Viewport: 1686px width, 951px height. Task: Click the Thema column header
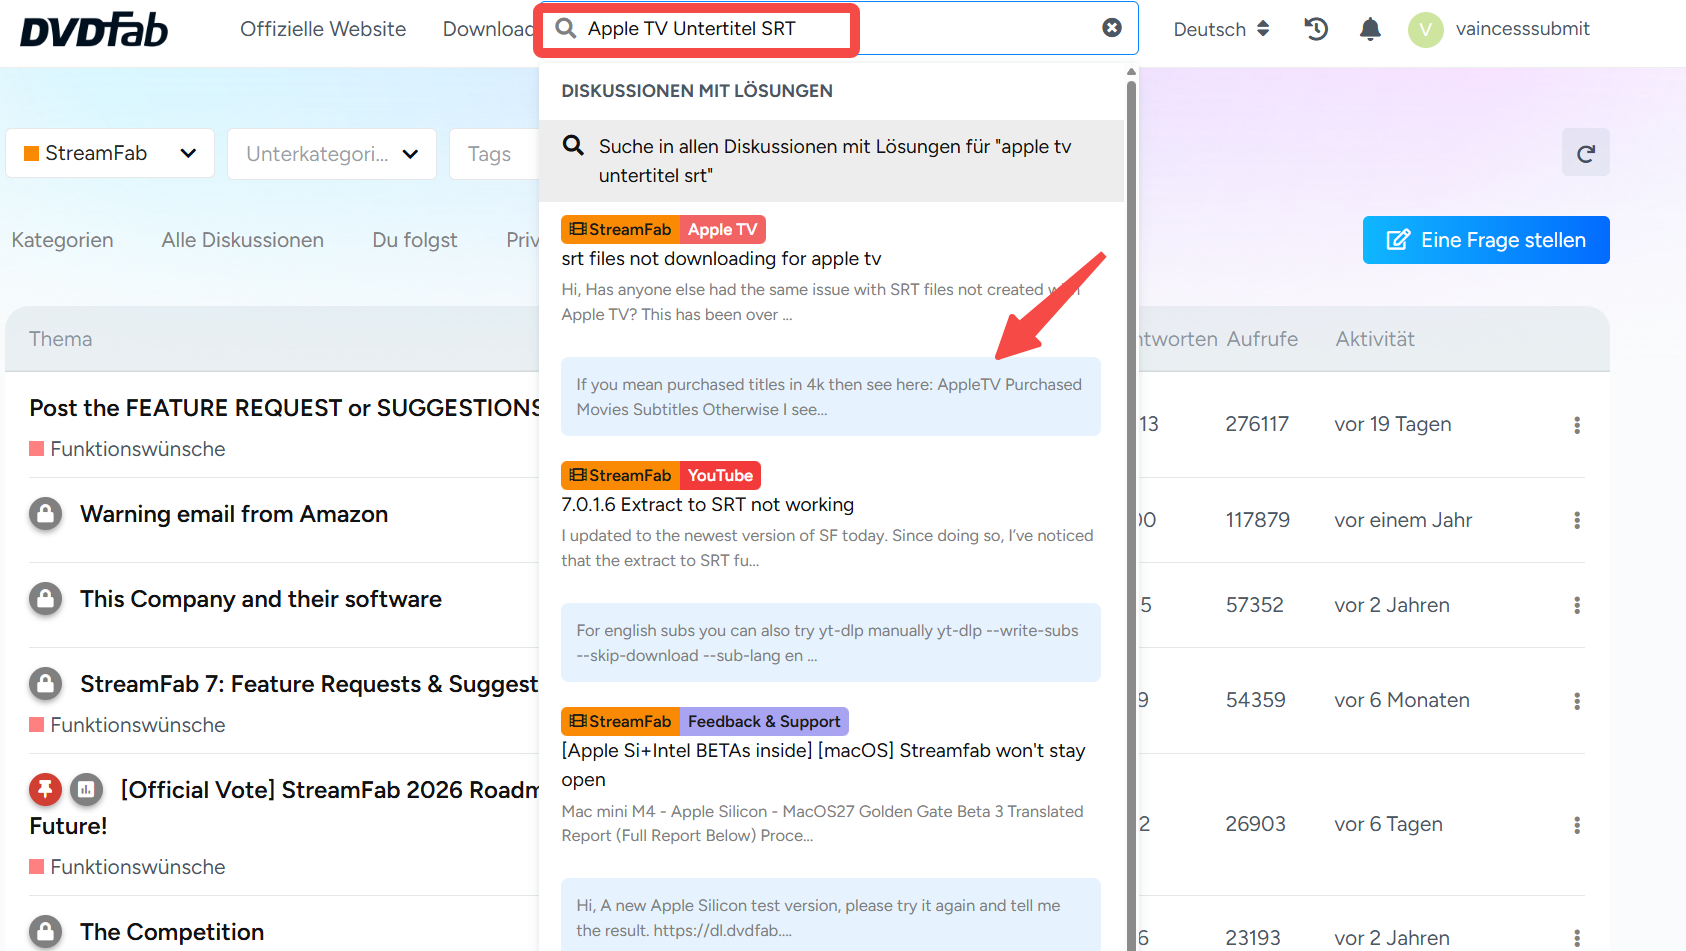pyautogui.click(x=60, y=339)
